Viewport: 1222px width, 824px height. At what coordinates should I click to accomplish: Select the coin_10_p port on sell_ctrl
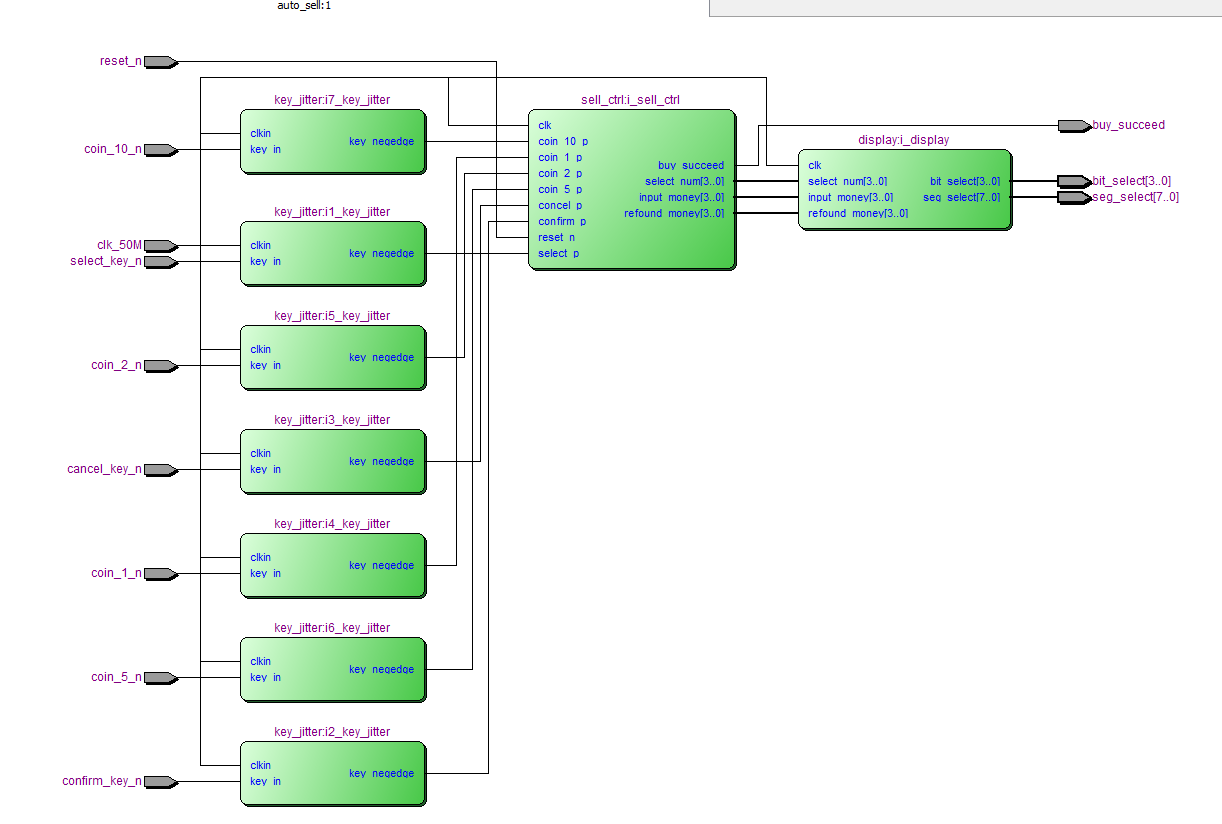pyautogui.click(x=563, y=142)
